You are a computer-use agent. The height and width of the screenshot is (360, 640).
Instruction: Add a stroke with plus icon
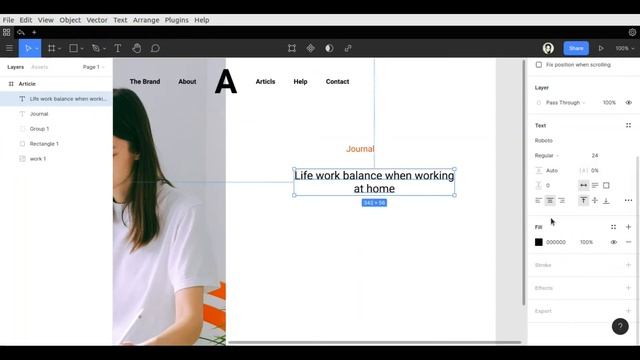pyautogui.click(x=628, y=265)
